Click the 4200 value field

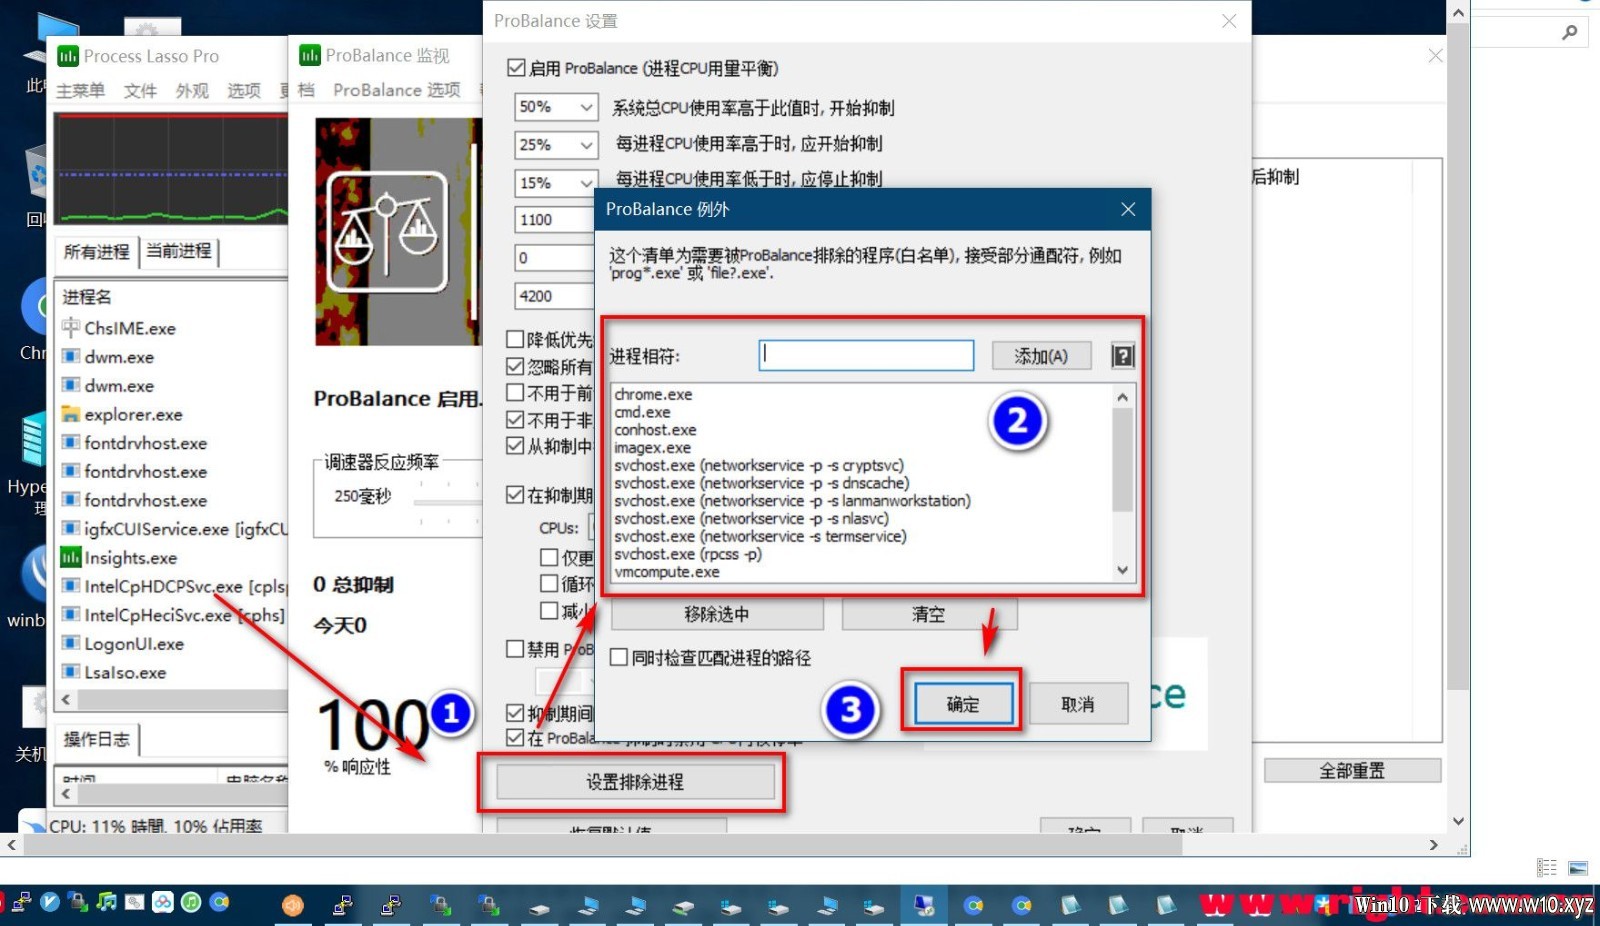[555, 296]
